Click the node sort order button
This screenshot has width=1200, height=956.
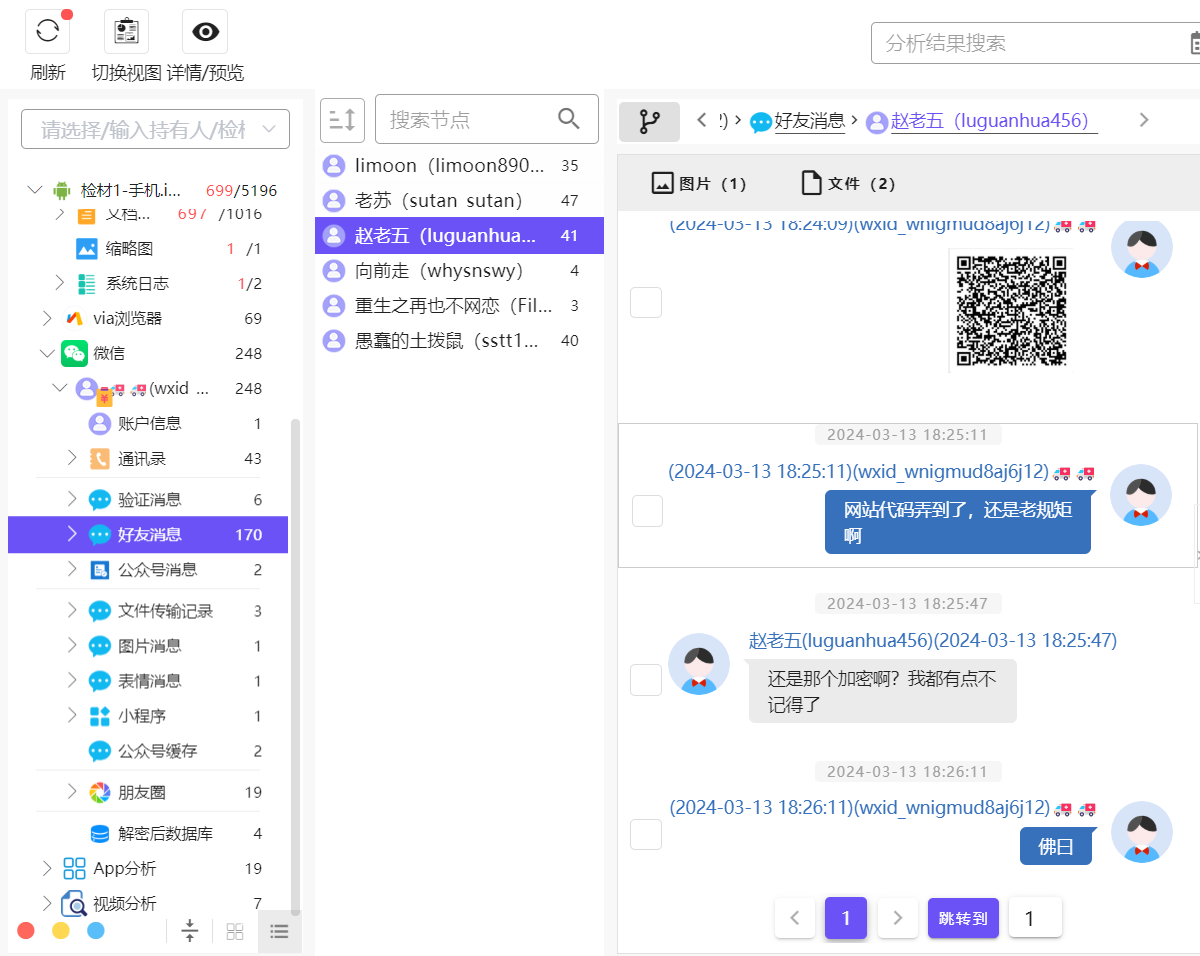pyautogui.click(x=342, y=120)
